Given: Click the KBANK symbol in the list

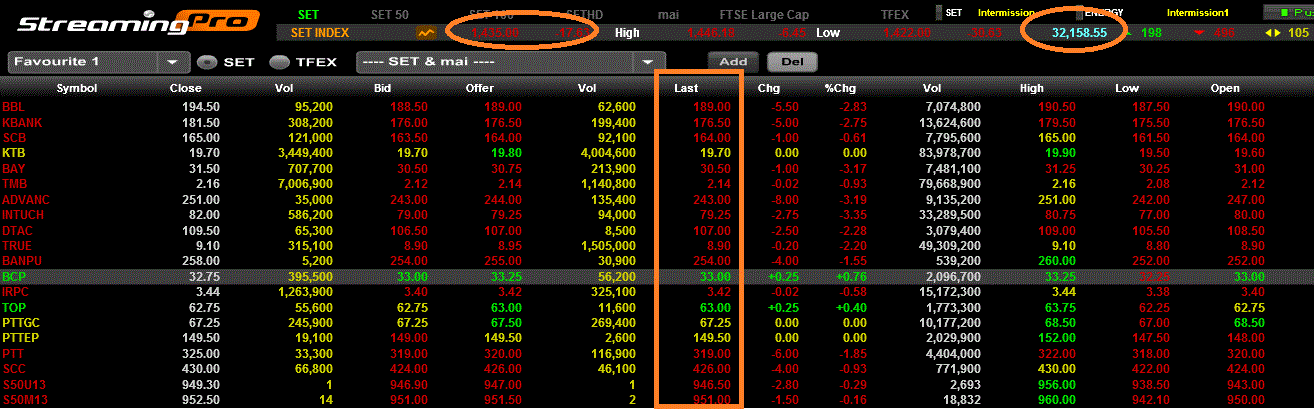Looking at the screenshot, I should [x=22, y=122].
